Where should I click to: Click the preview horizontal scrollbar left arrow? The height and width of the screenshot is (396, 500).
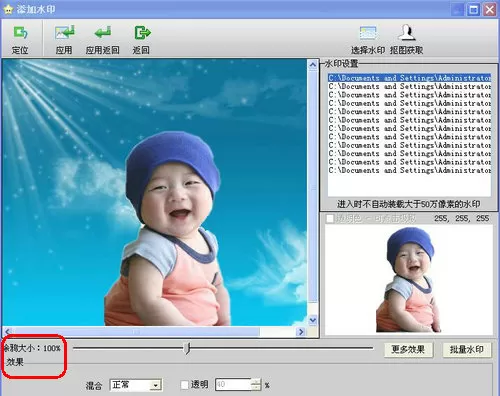[7, 332]
